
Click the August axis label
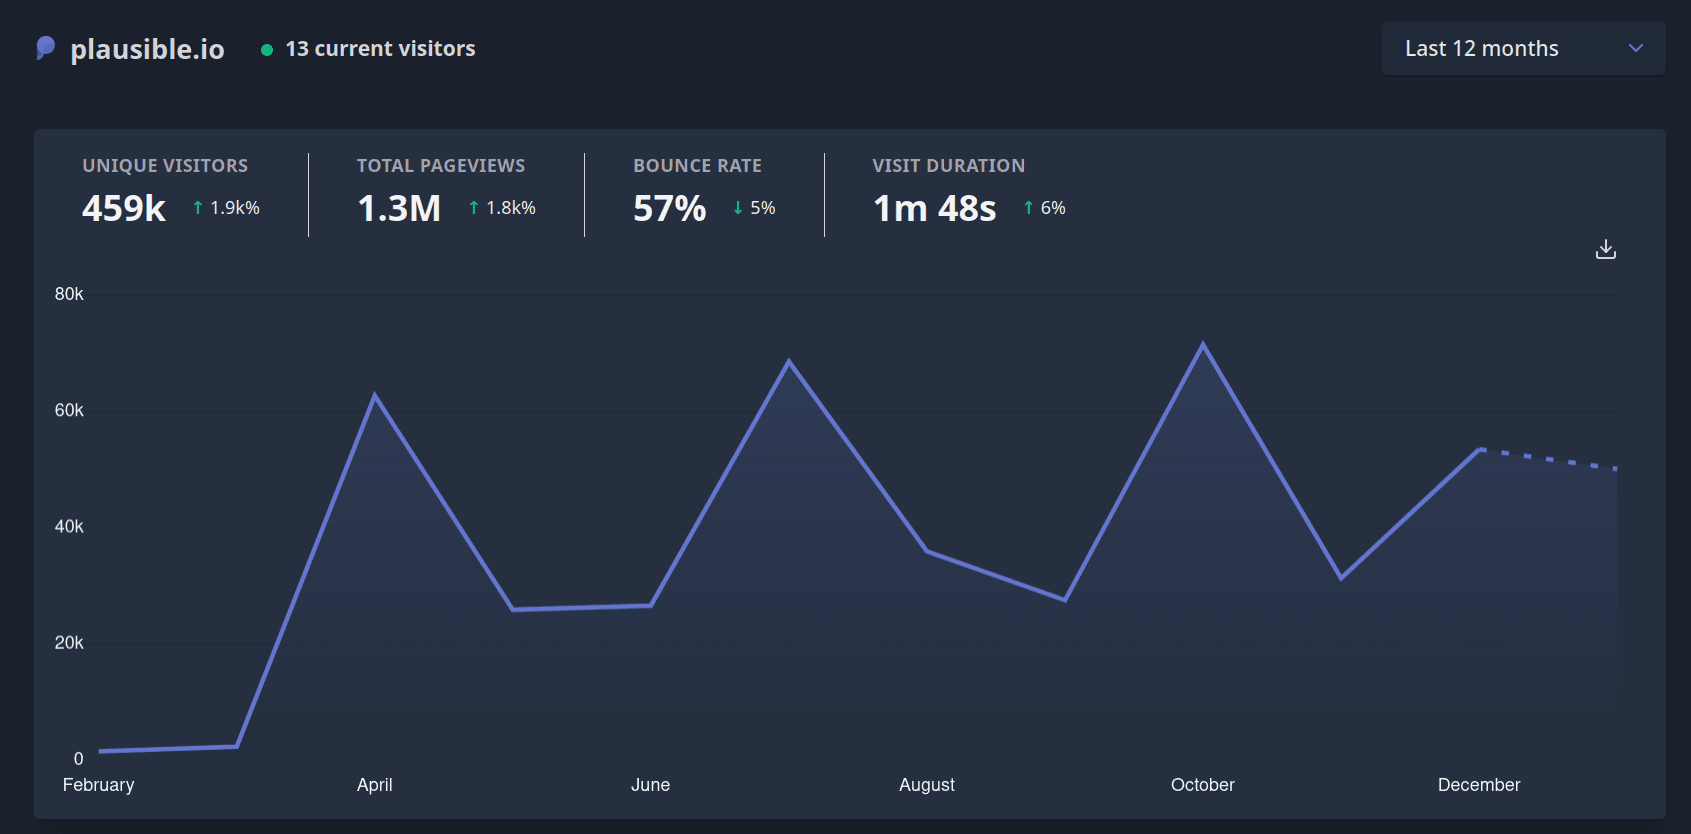[927, 785]
